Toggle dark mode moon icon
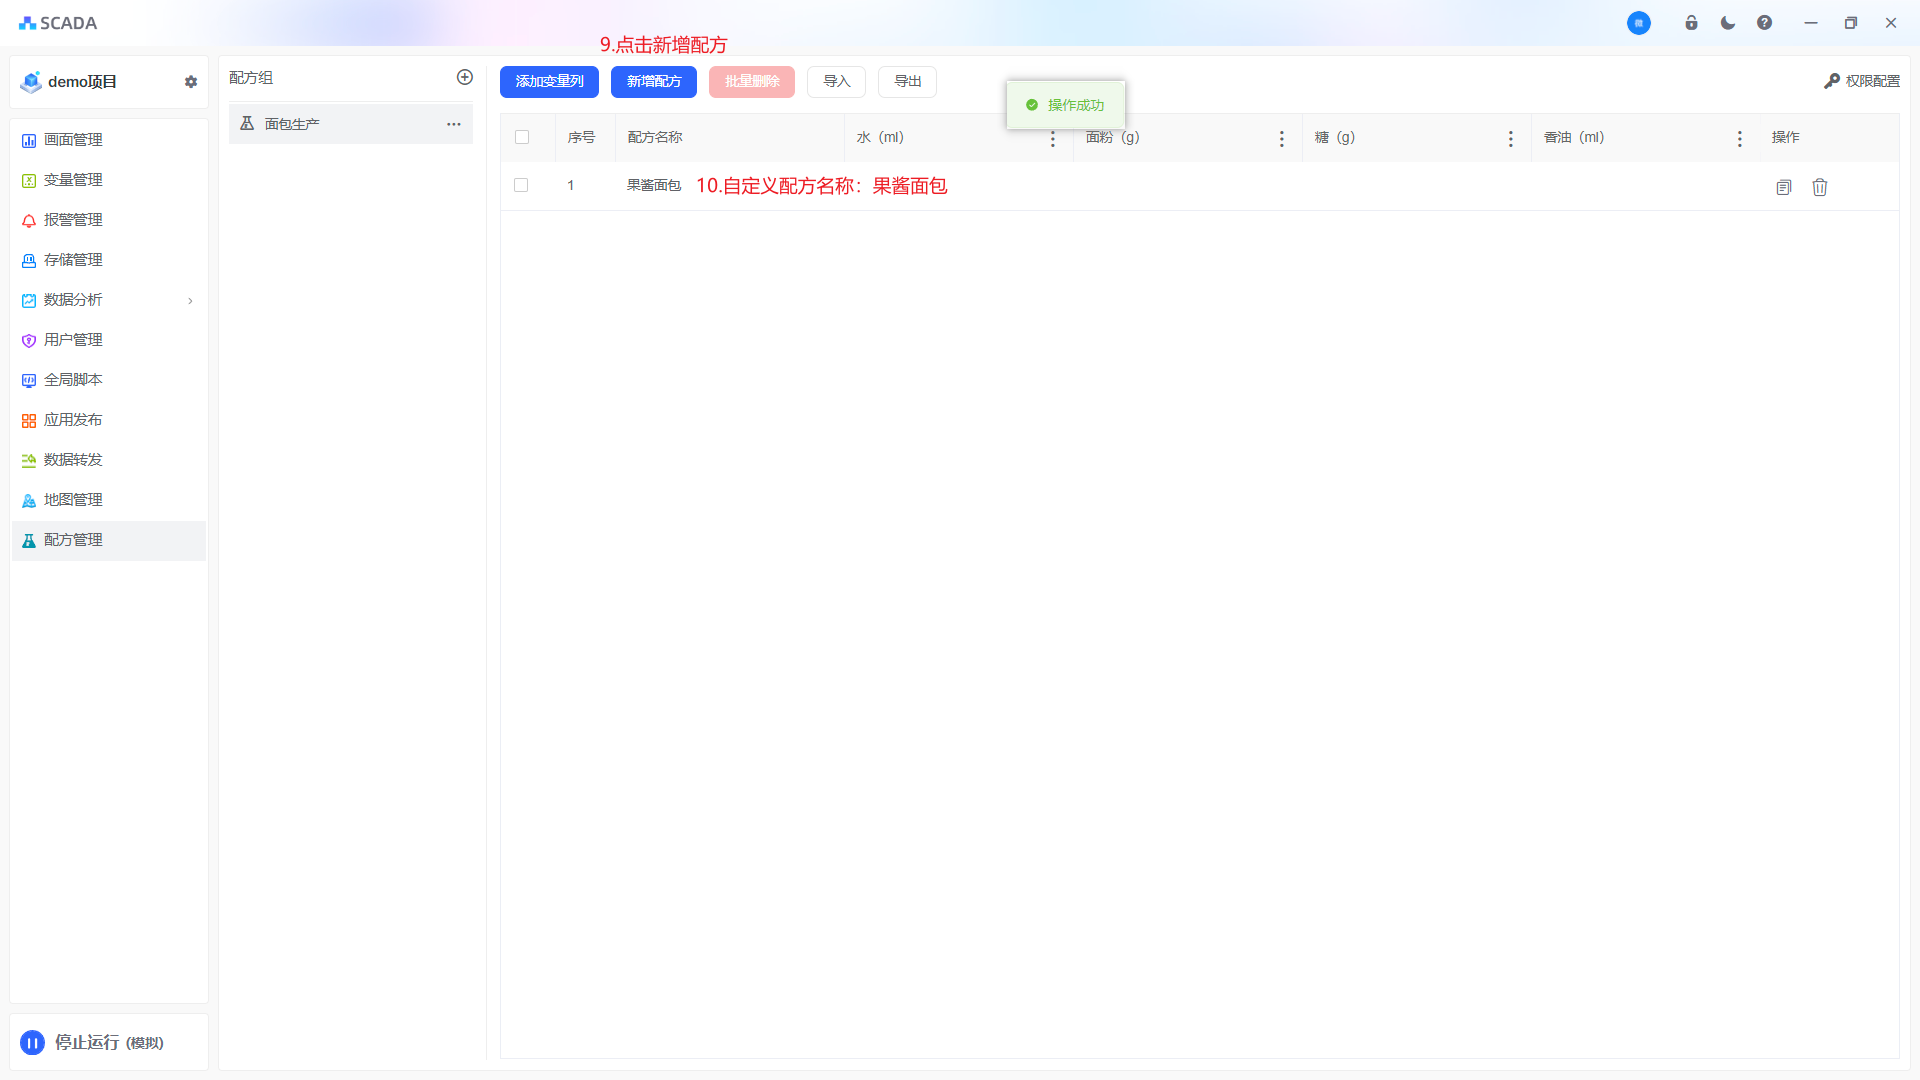Screen dimensions: 1920x1080 coord(1728,23)
